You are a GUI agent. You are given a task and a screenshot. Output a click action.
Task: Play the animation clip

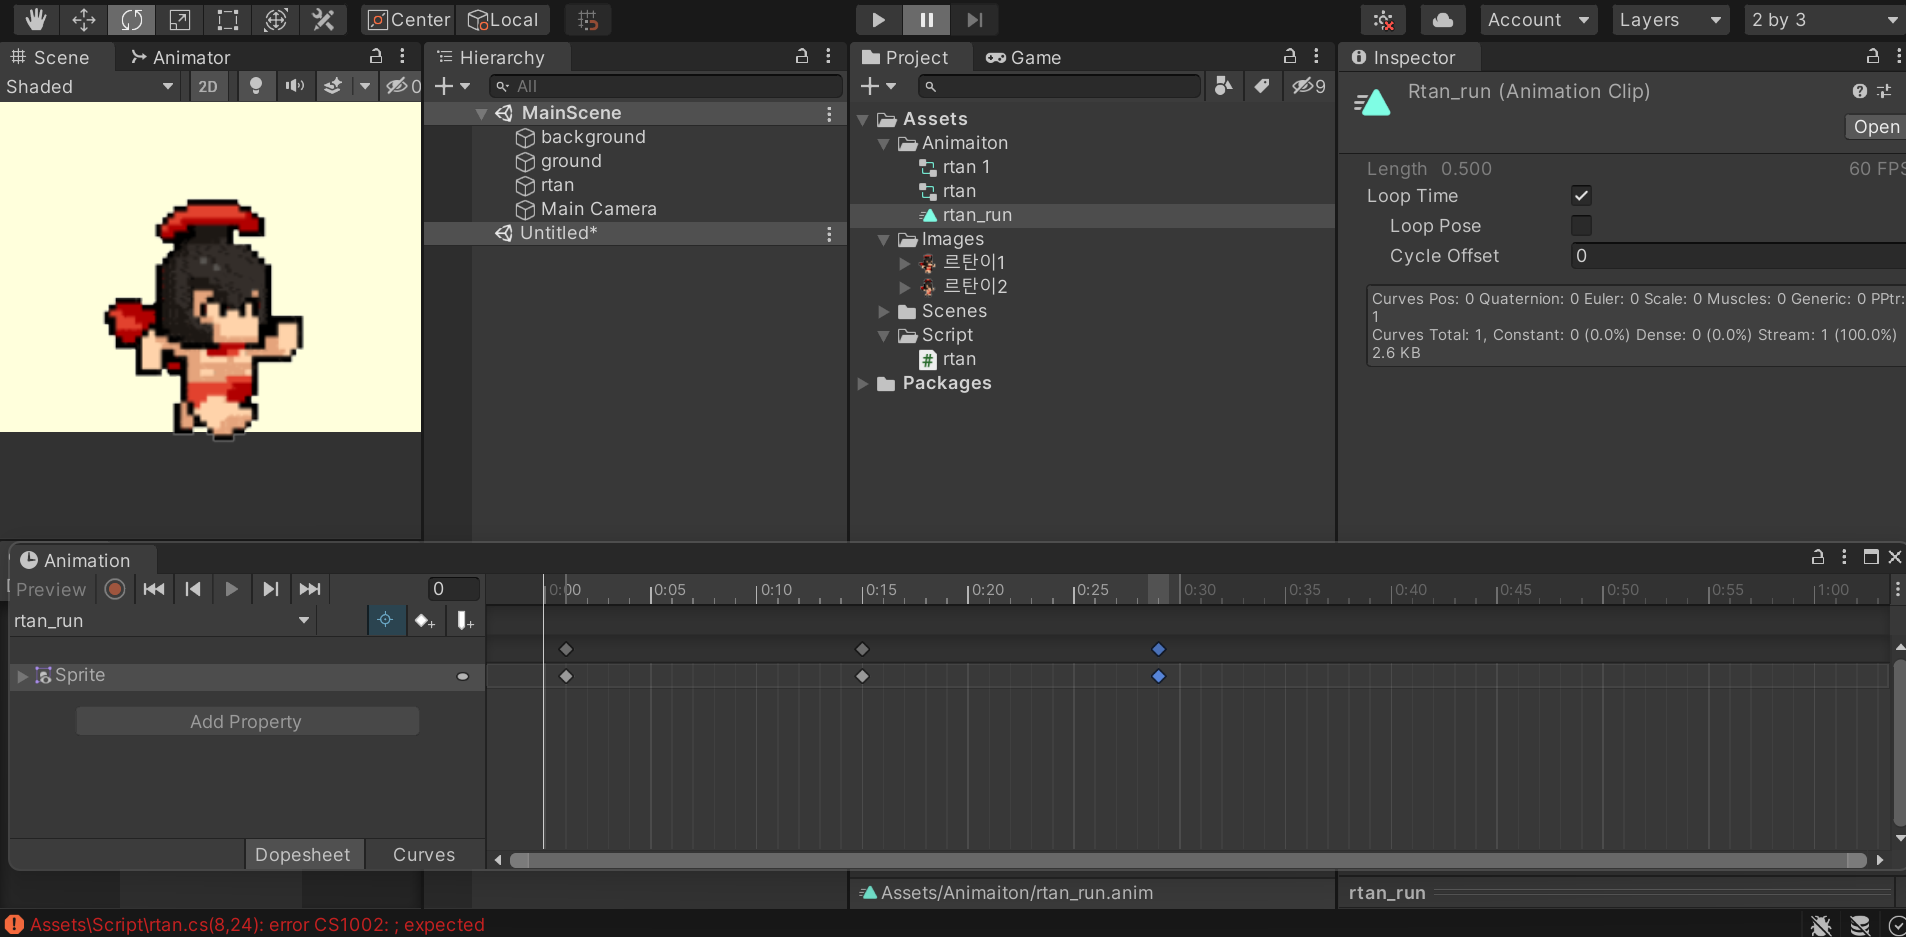[232, 589]
